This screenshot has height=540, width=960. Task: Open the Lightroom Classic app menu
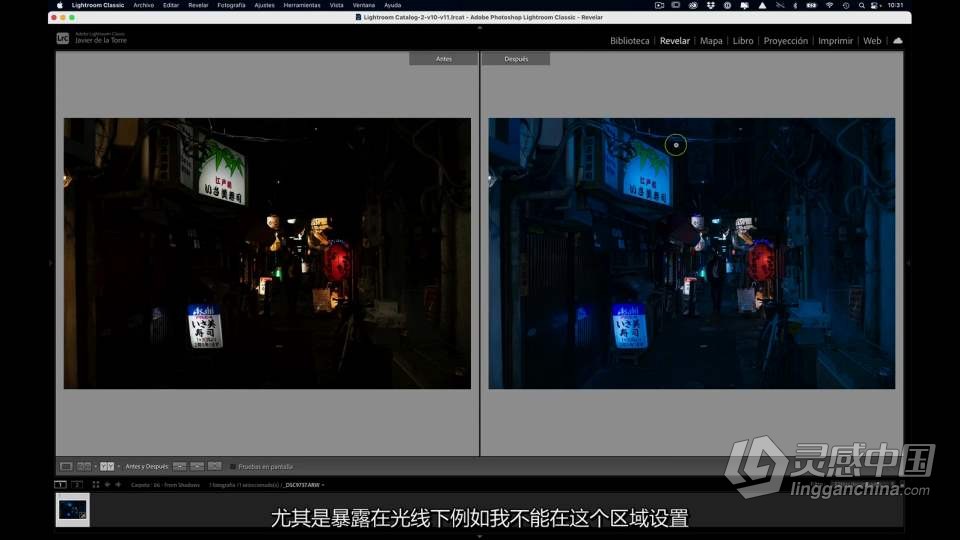[x=98, y=5]
